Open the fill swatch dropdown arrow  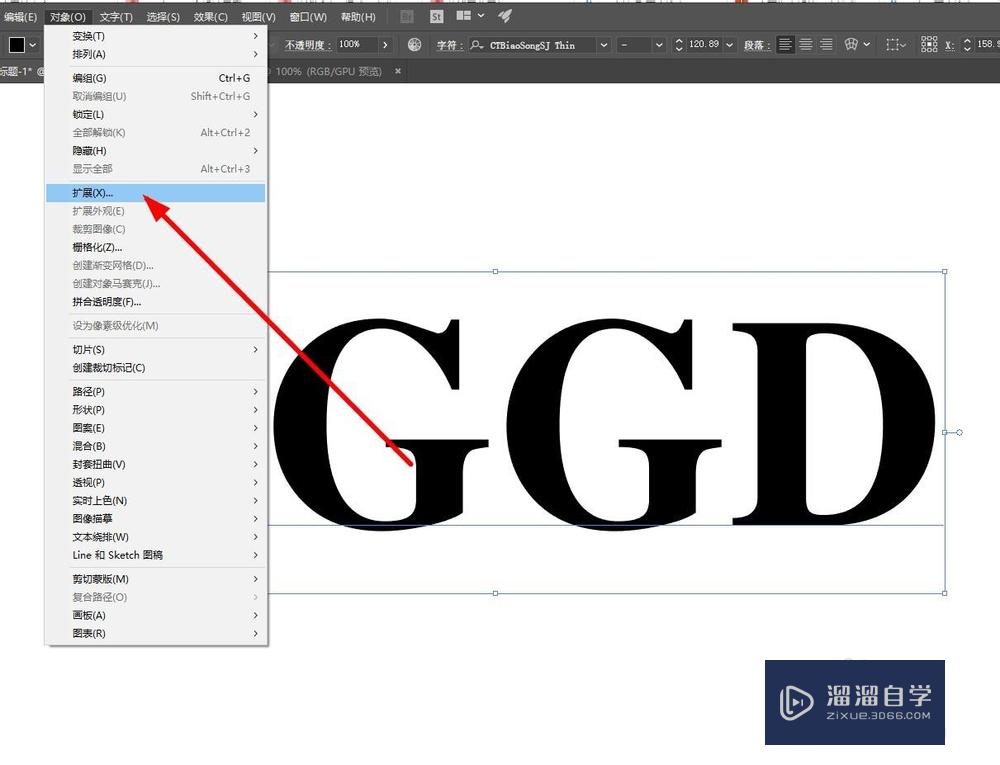(x=33, y=45)
